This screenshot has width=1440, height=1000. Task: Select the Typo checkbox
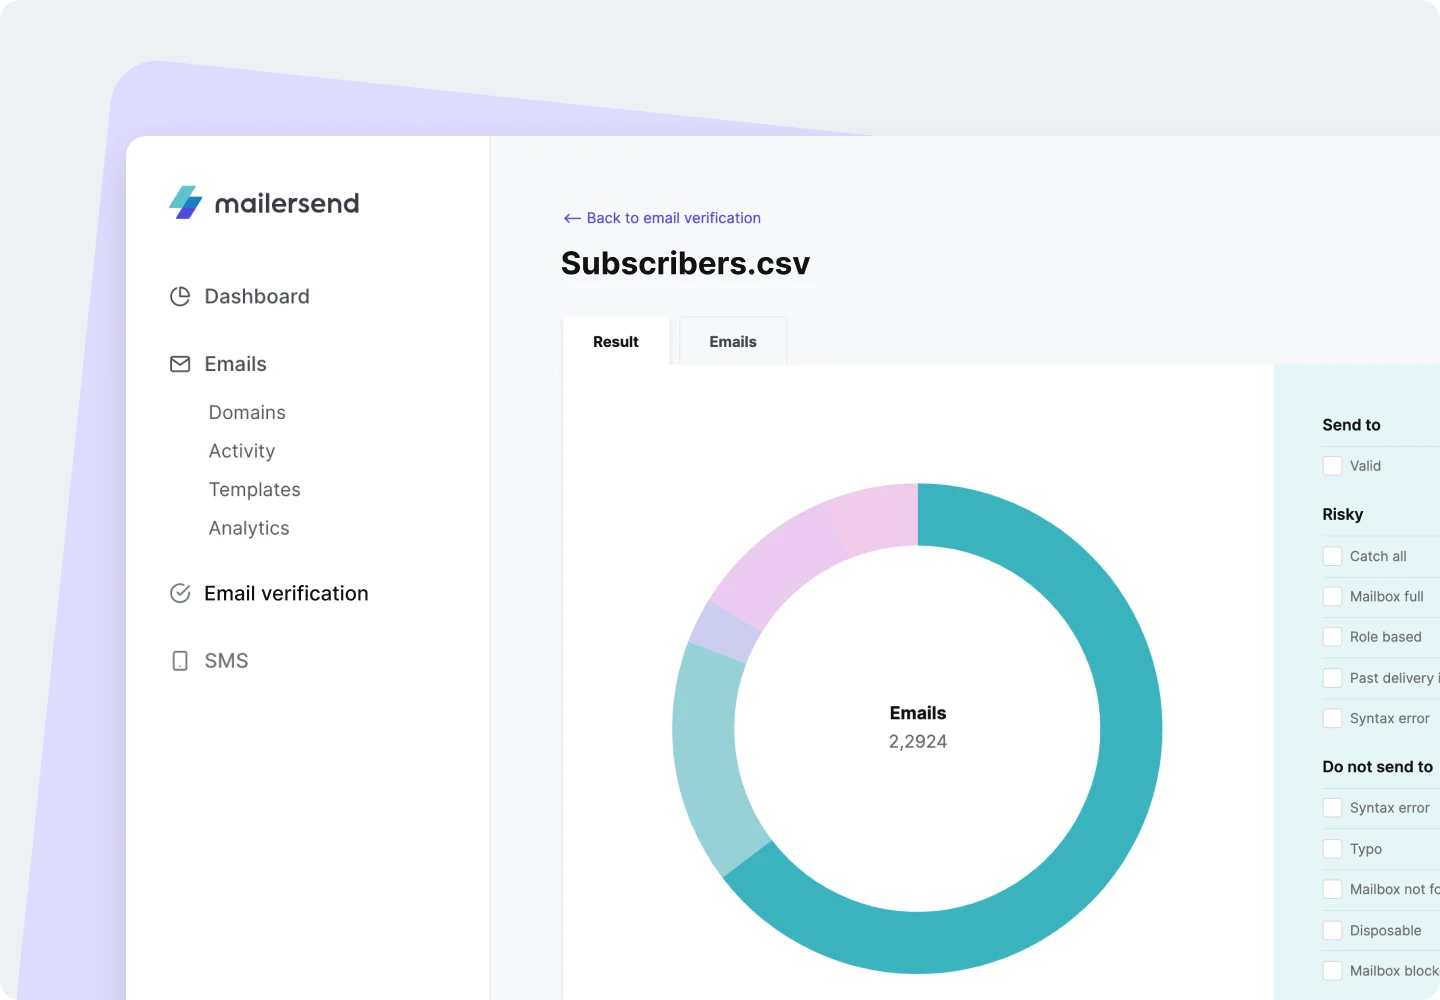click(x=1332, y=849)
